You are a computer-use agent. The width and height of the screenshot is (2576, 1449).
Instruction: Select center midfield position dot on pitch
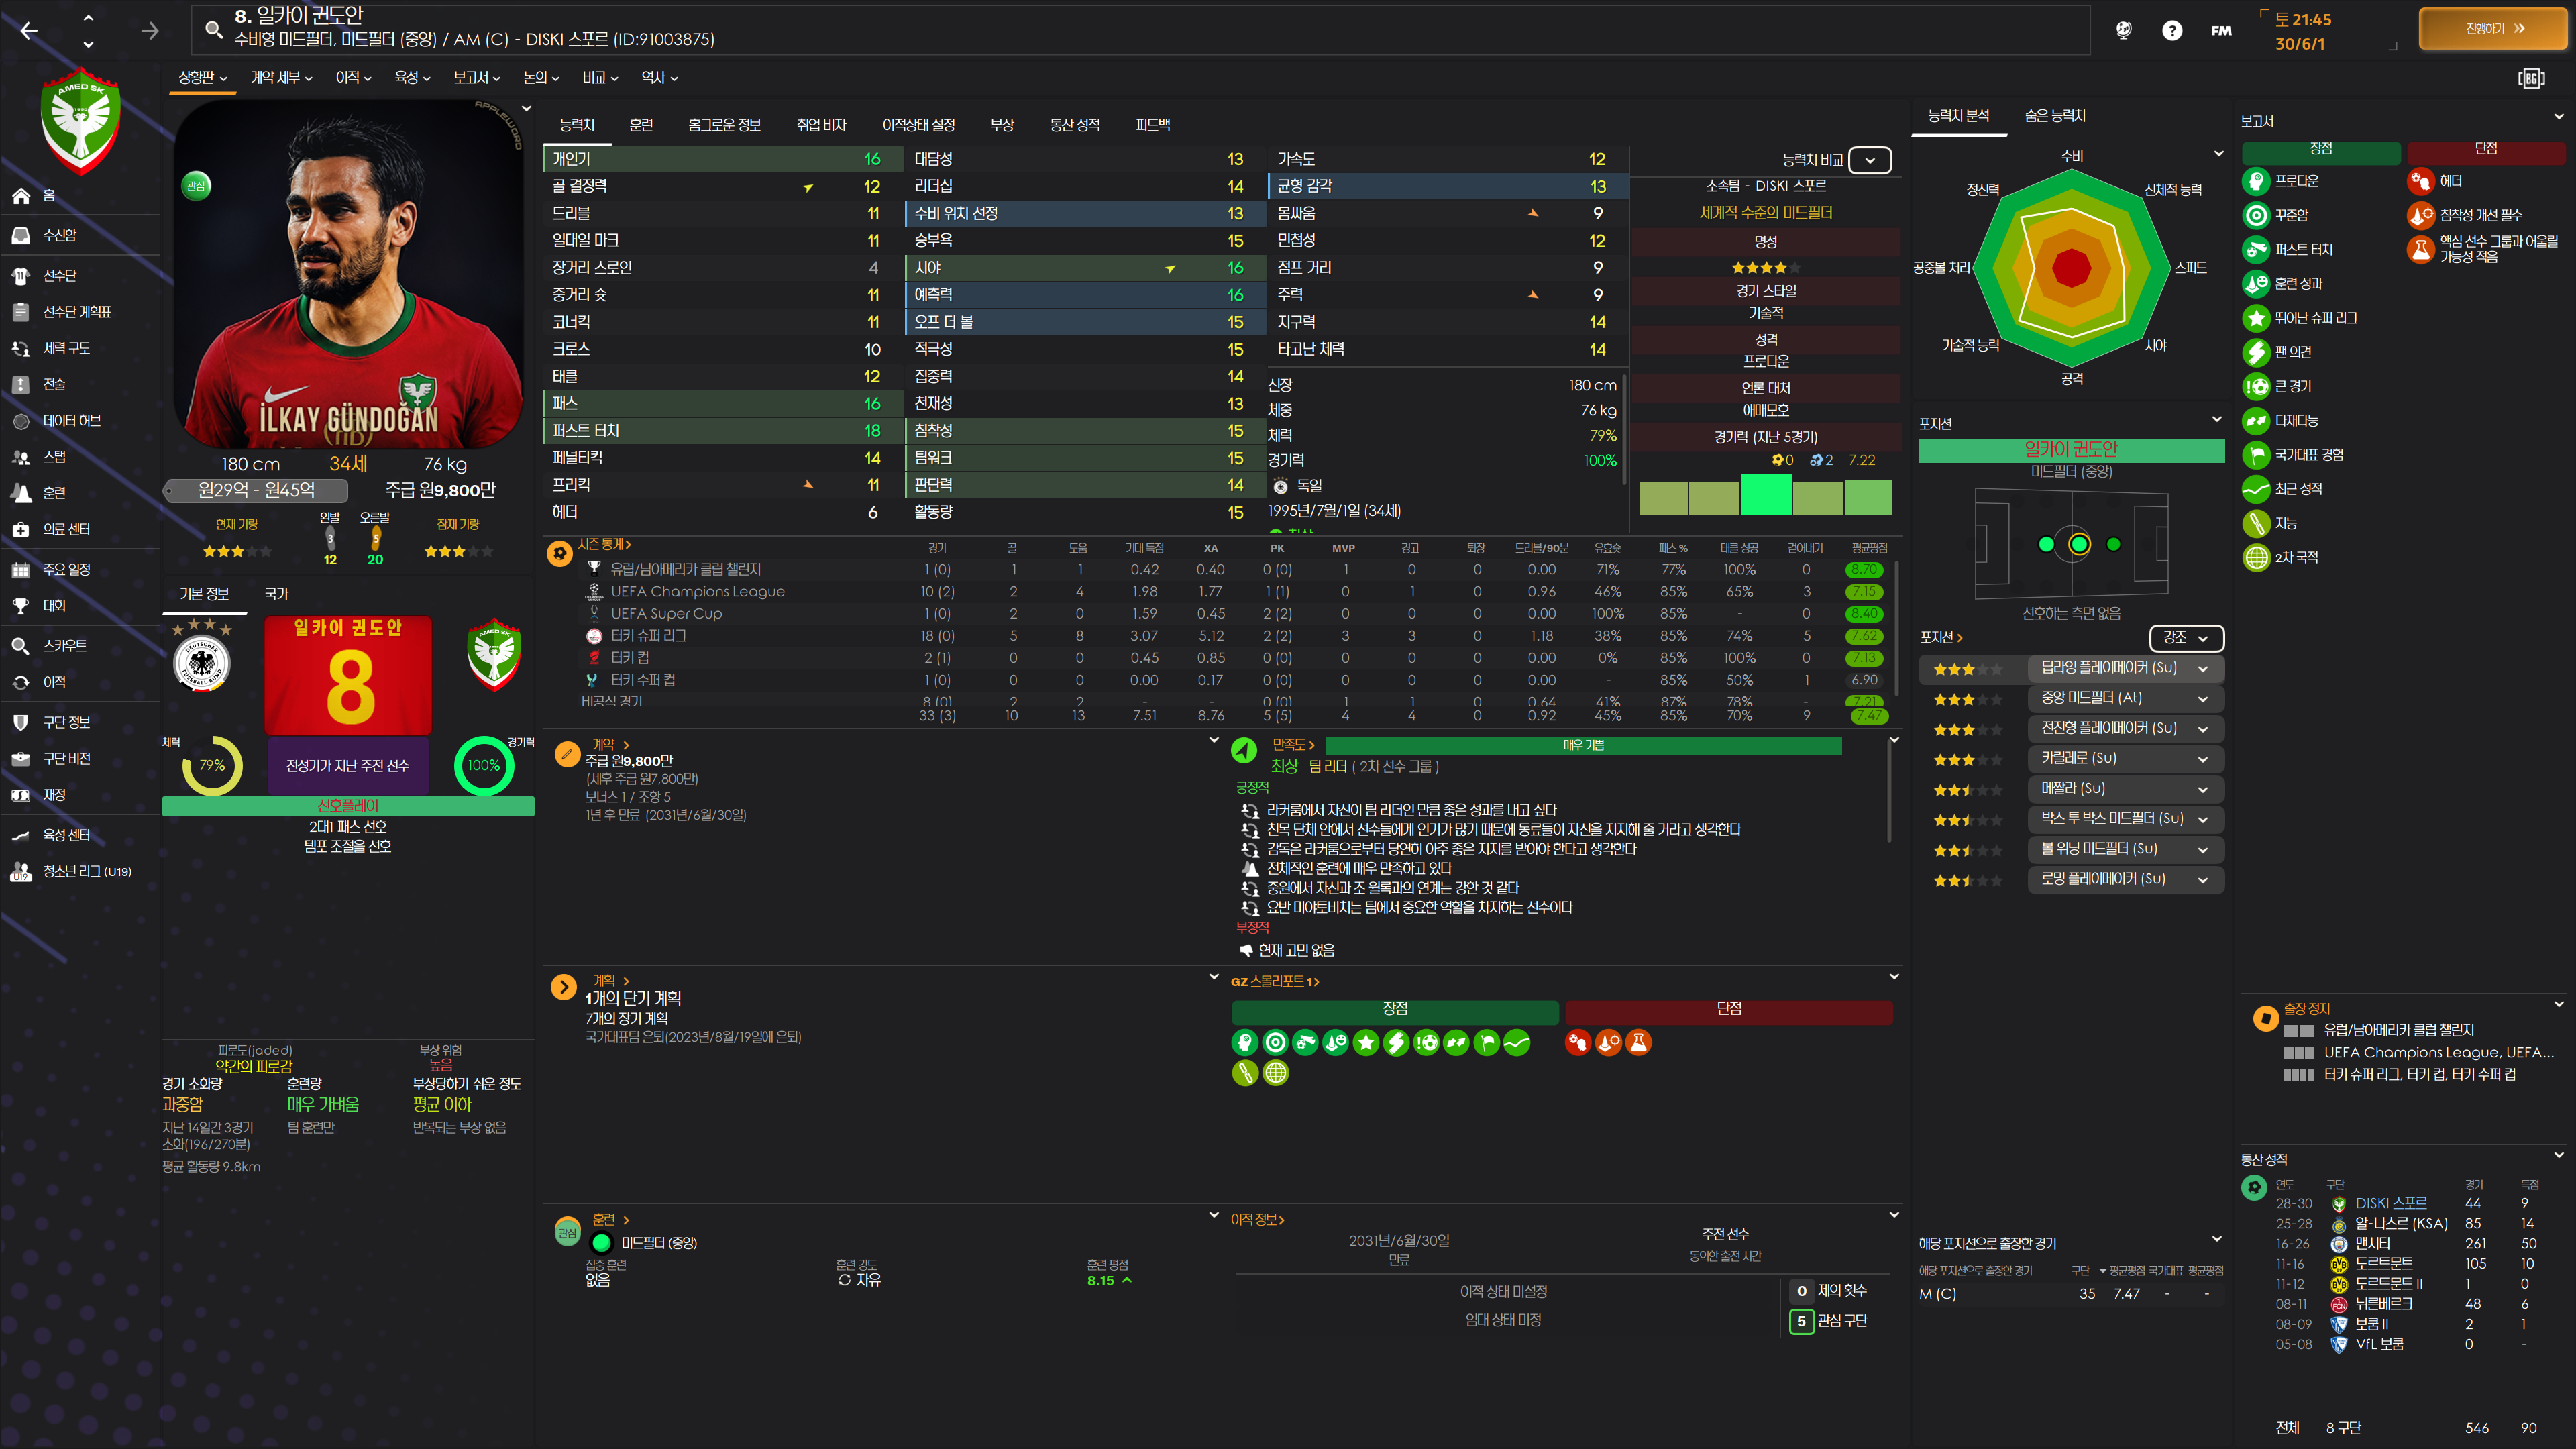click(x=2079, y=544)
